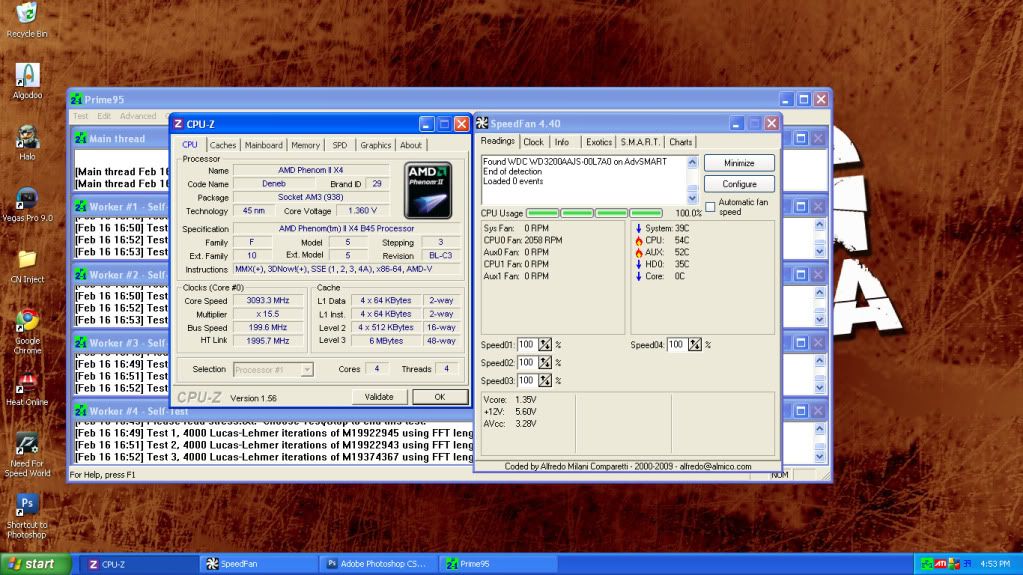The image size is (1023, 575).
Task: Switch to the SpeedFan taskbar button
Action: (x=257, y=564)
